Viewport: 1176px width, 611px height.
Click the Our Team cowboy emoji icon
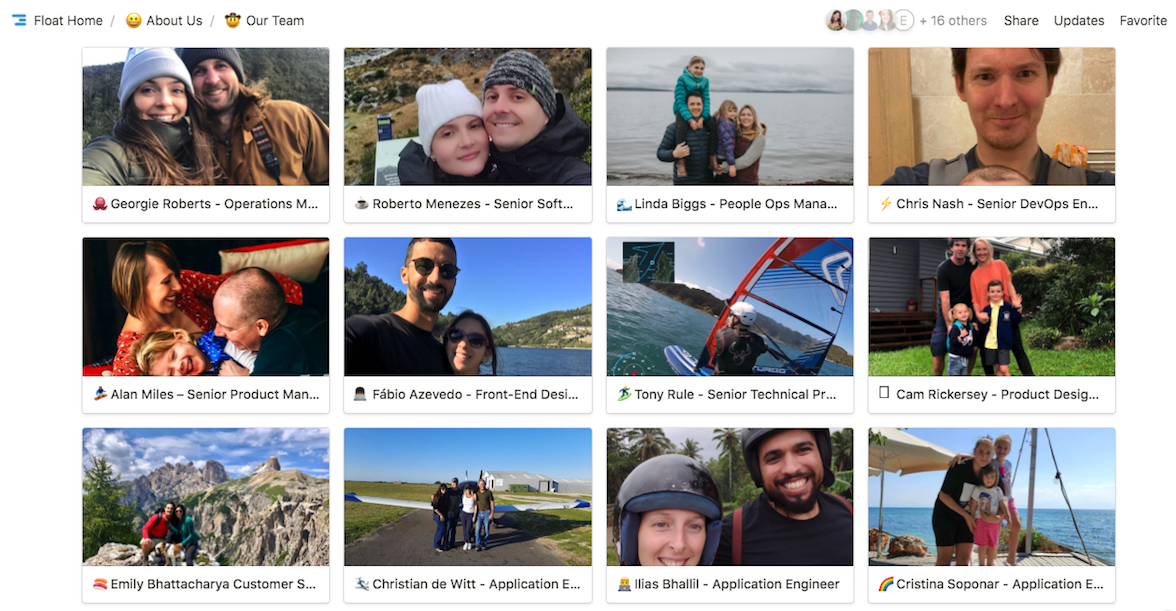pos(233,20)
